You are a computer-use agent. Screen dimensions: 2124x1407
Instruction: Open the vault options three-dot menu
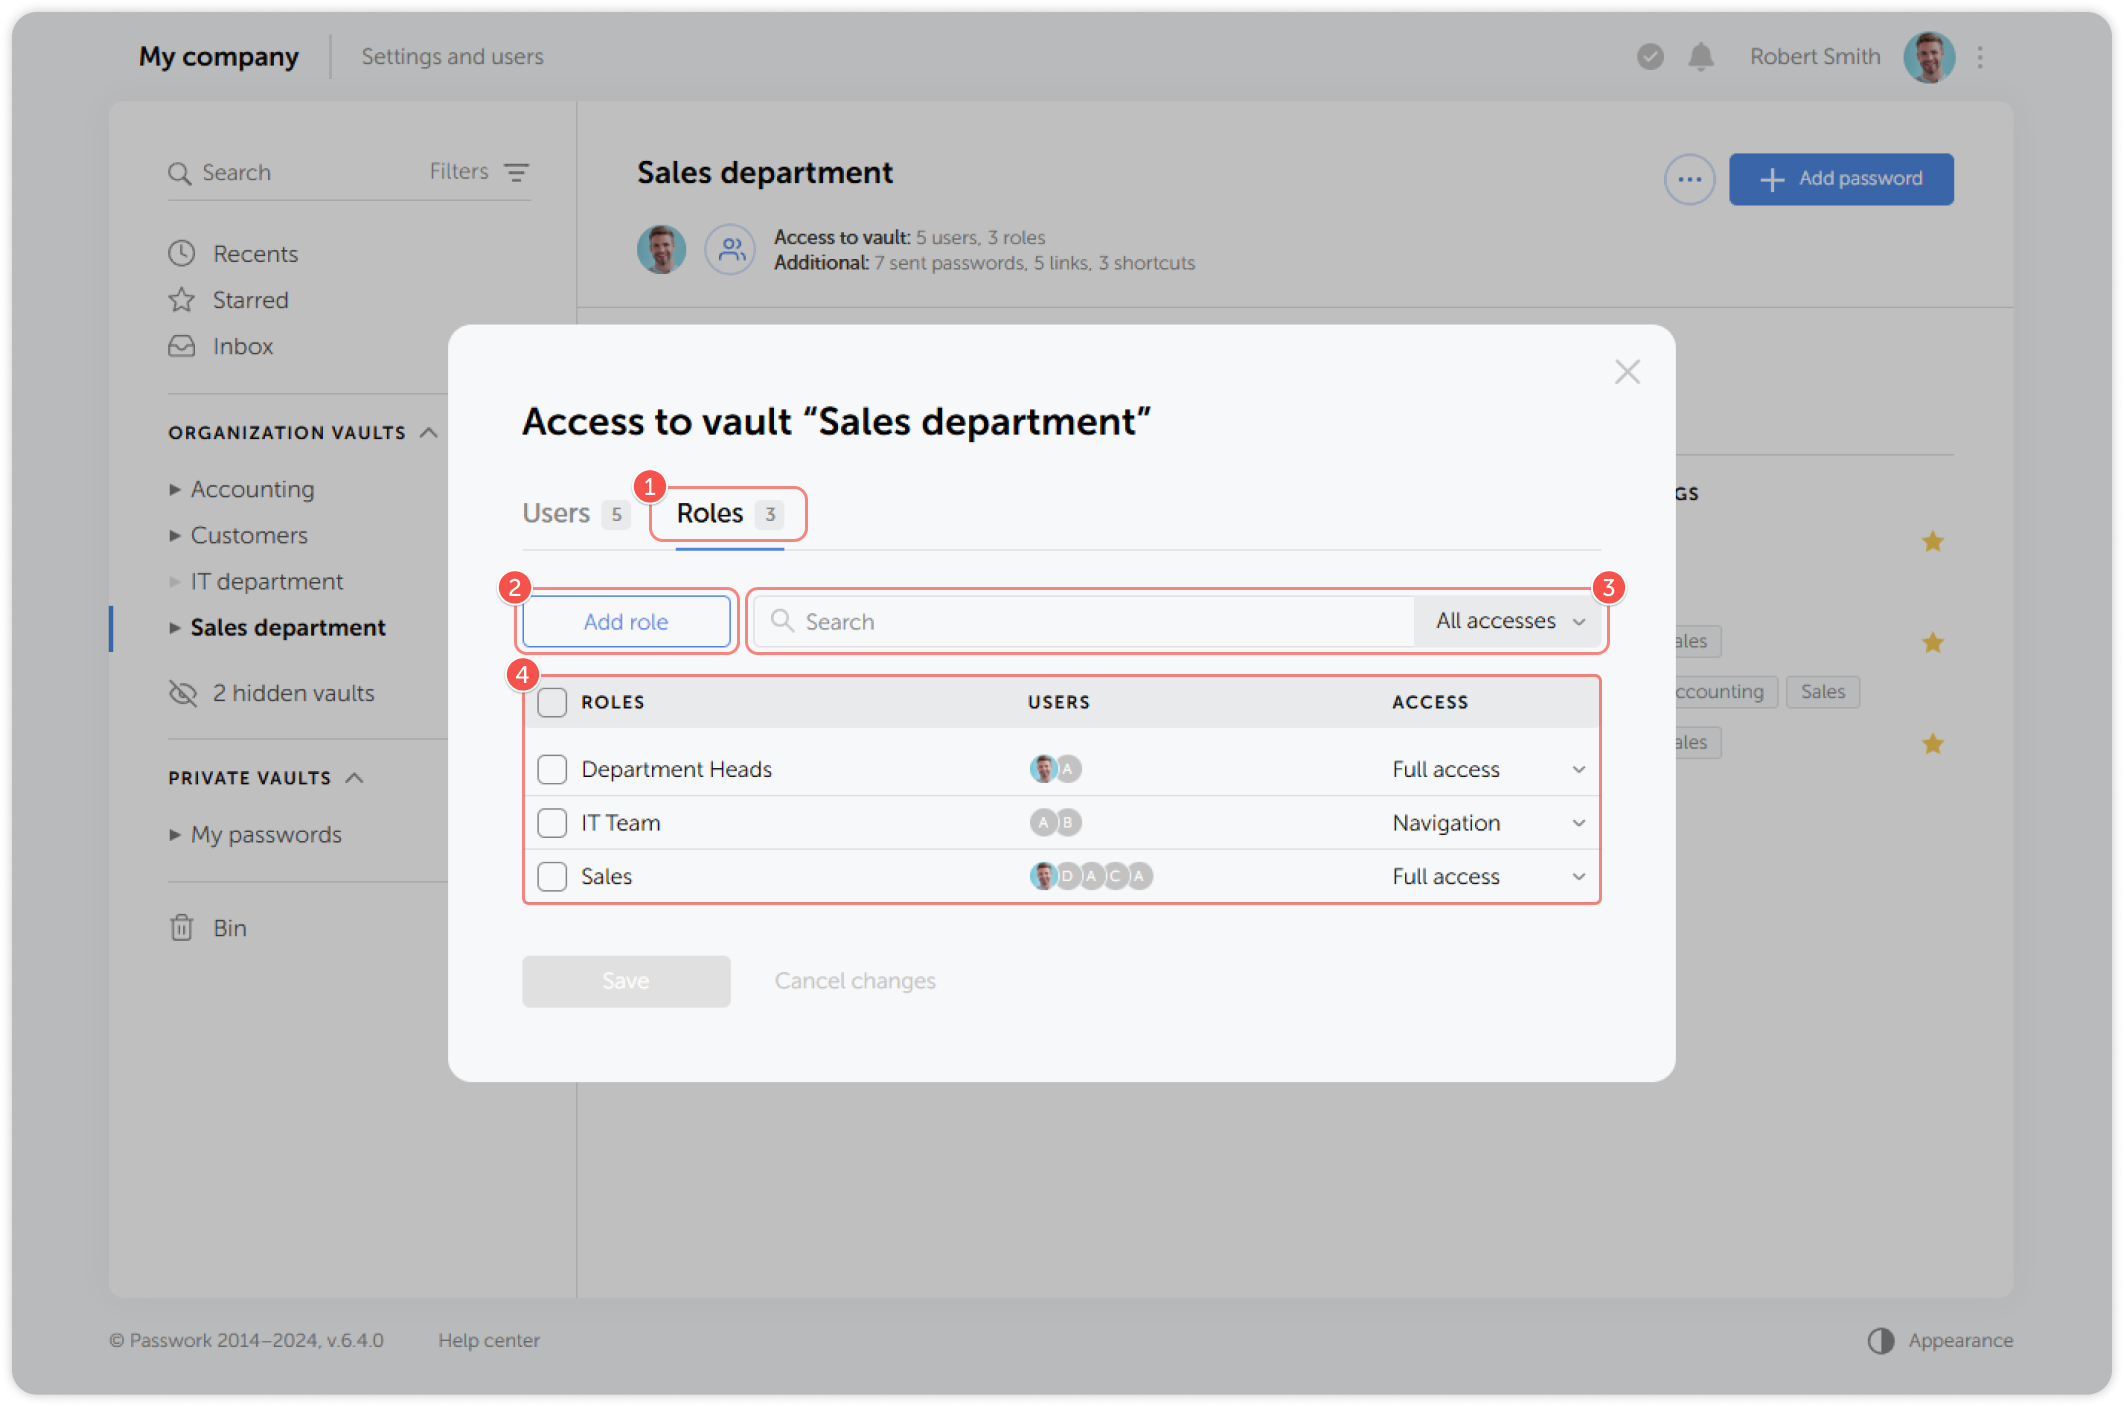click(x=1689, y=179)
